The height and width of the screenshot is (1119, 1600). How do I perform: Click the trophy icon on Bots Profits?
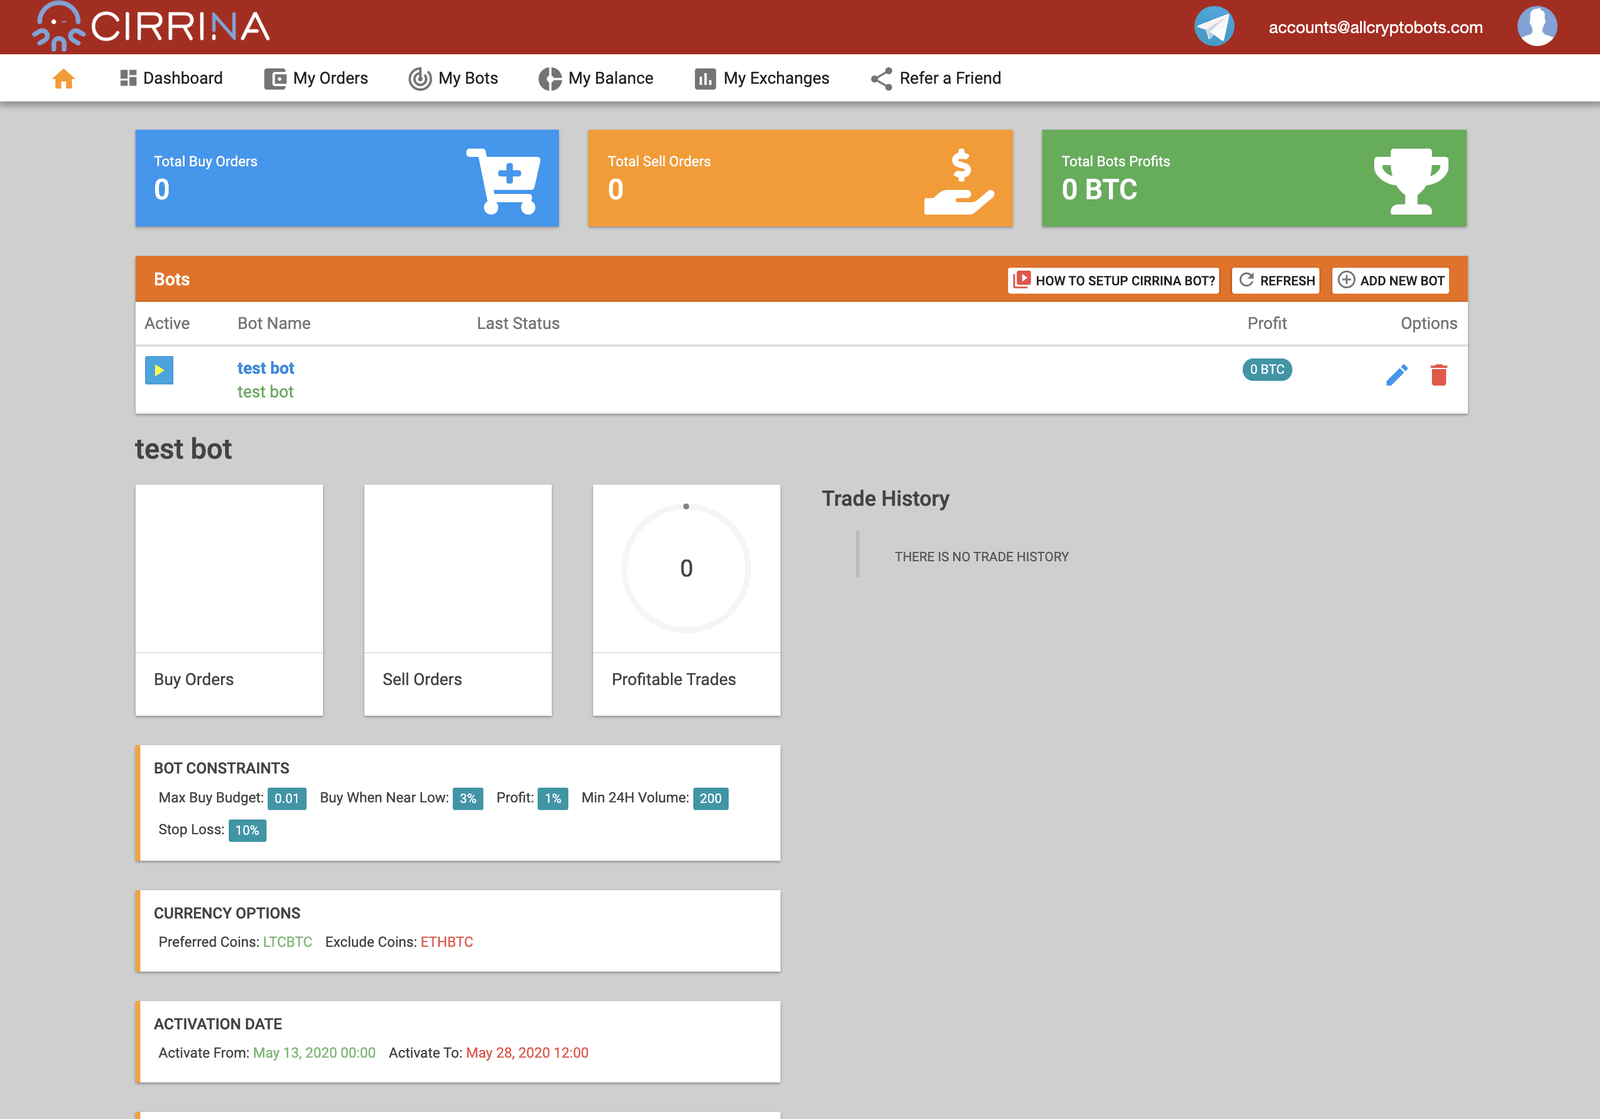(x=1410, y=181)
